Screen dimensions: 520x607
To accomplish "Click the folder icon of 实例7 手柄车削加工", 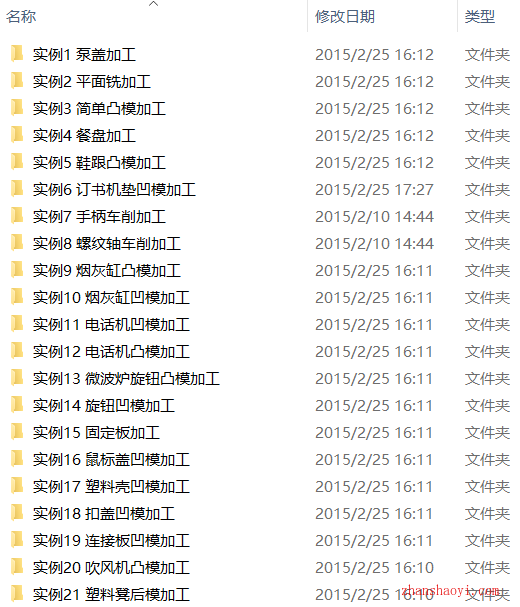I will coord(17,216).
